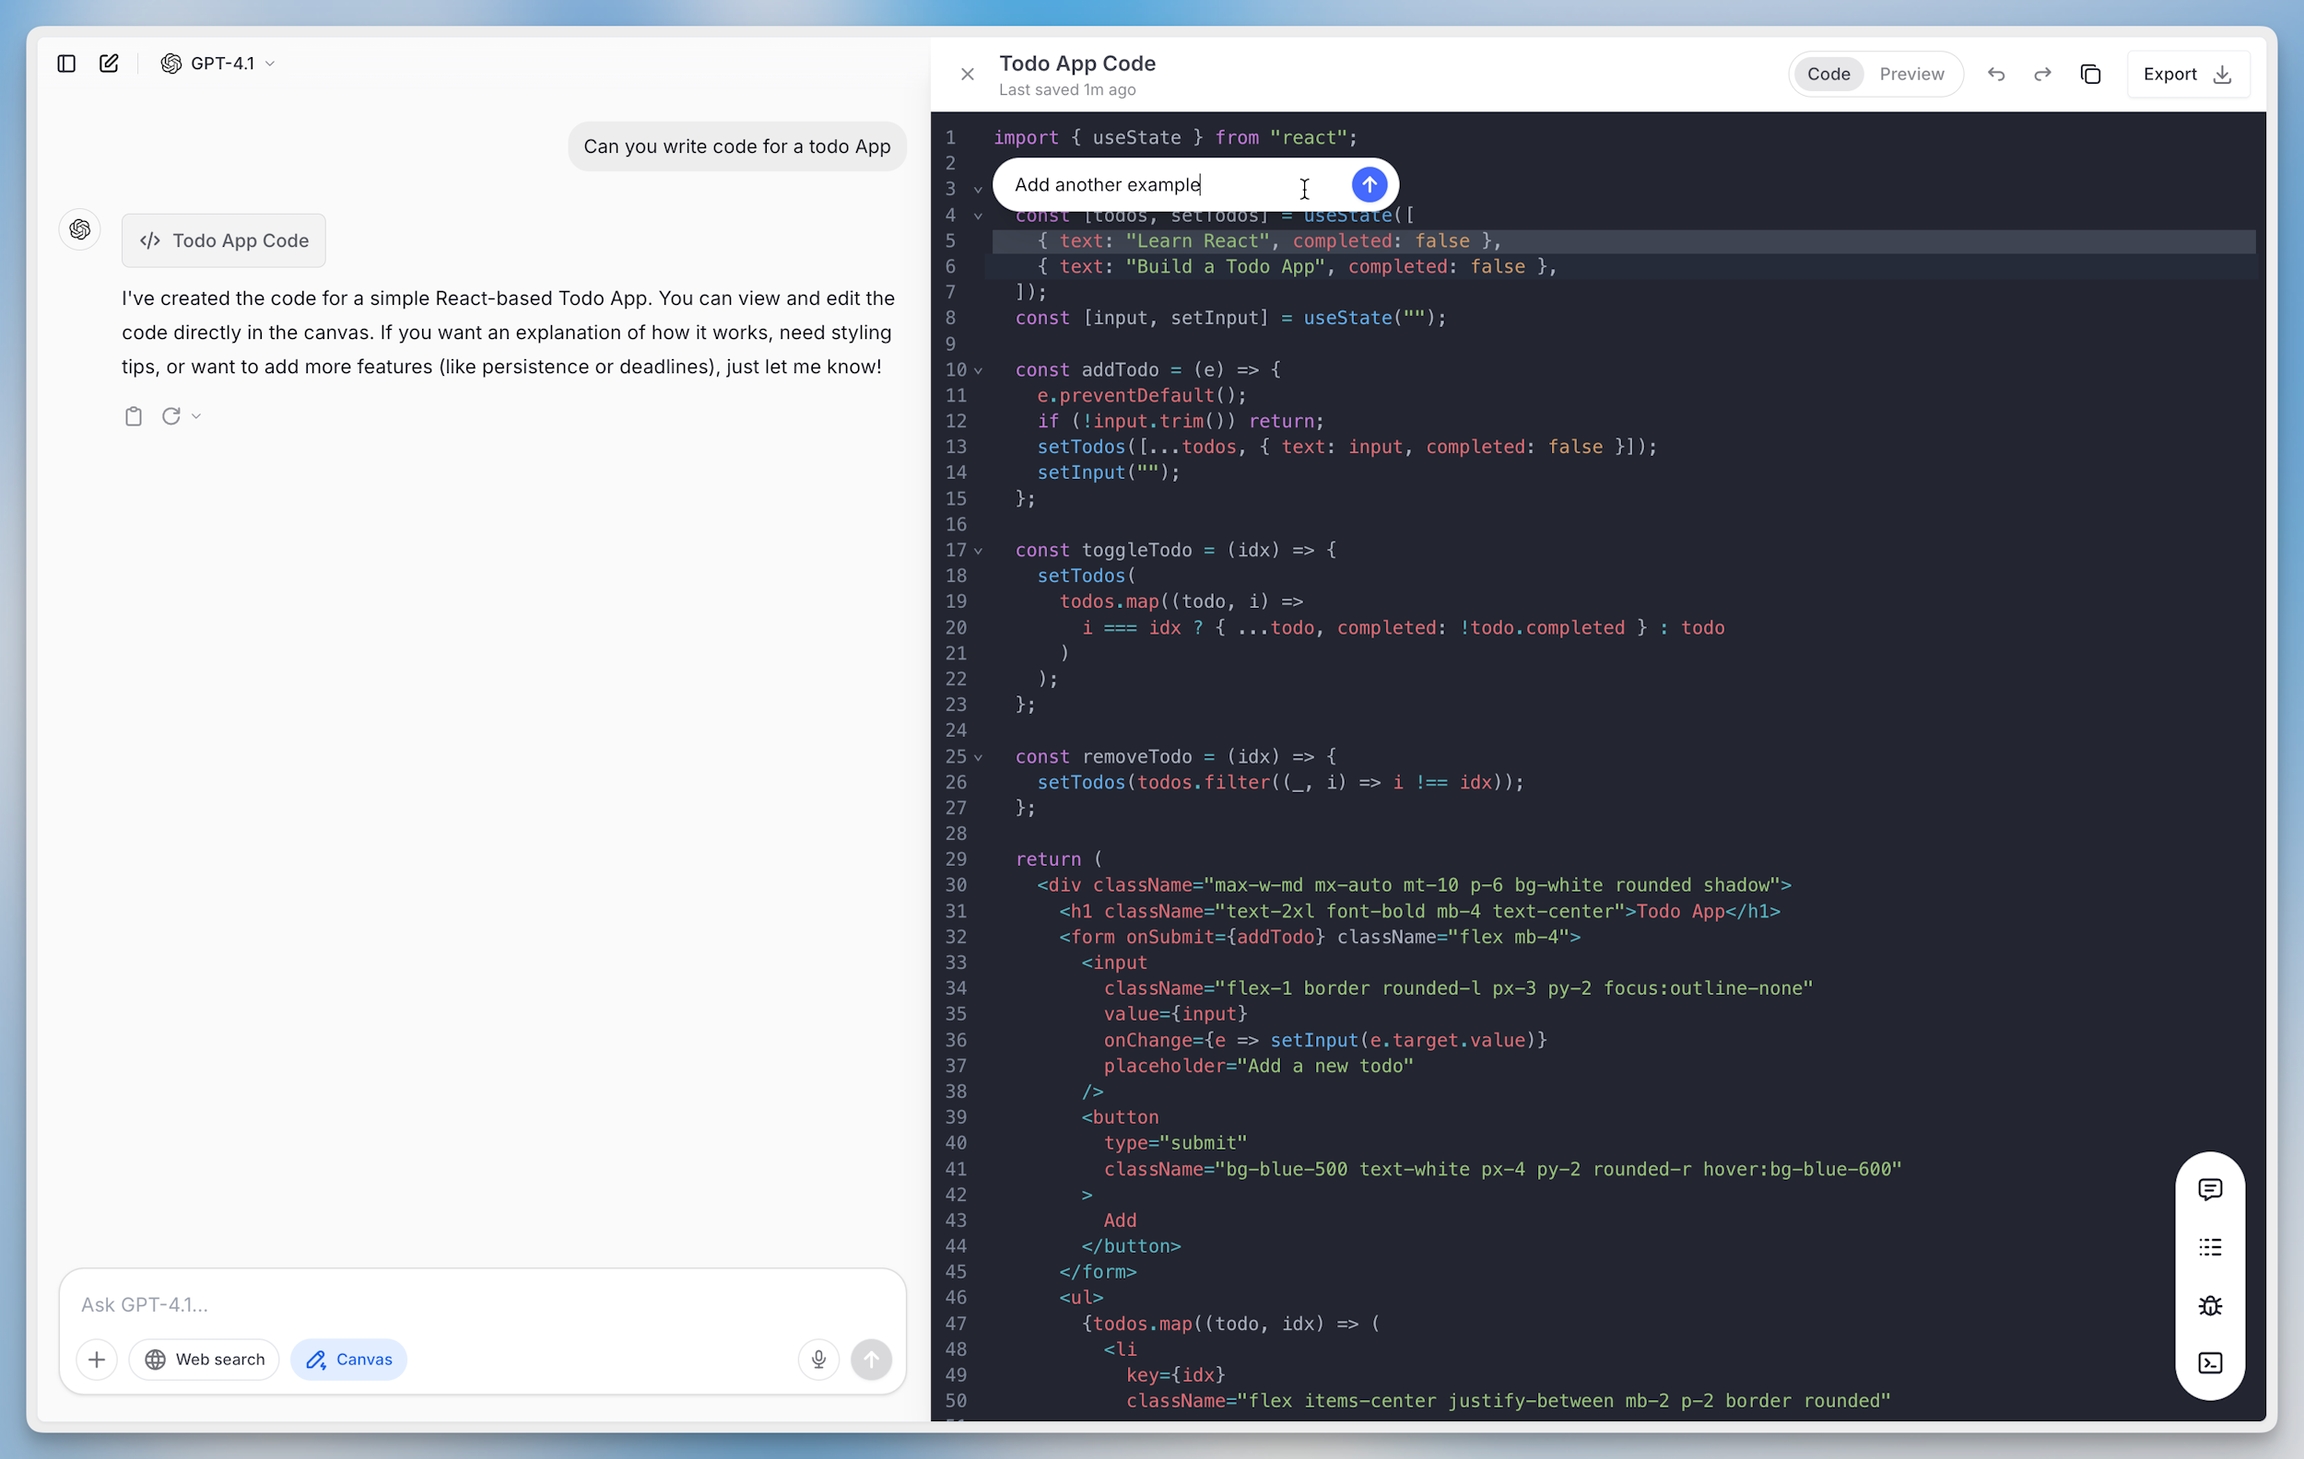This screenshot has height=1459, width=2304.
Task: Toggle the Web search chip
Action: point(204,1359)
